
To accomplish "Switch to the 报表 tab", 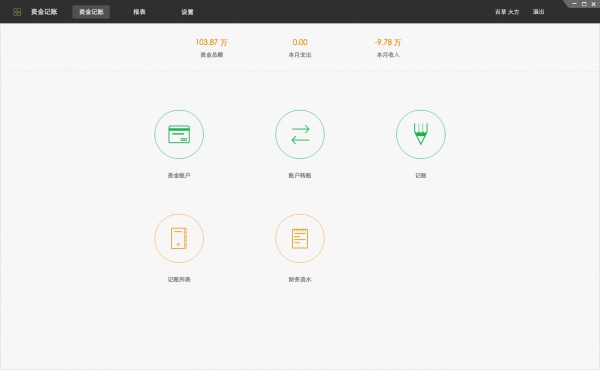I will (139, 12).
